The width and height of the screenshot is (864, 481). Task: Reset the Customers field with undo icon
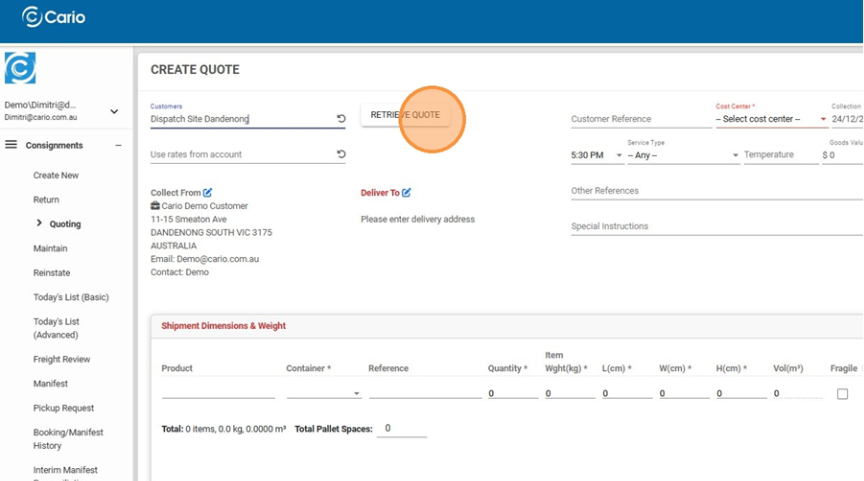(x=341, y=119)
